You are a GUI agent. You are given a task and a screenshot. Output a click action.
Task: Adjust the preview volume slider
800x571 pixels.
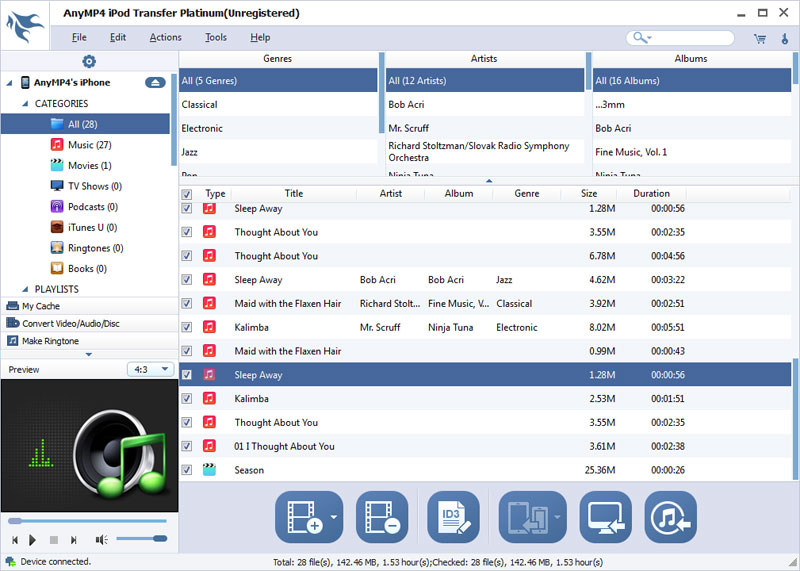[x=141, y=538]
